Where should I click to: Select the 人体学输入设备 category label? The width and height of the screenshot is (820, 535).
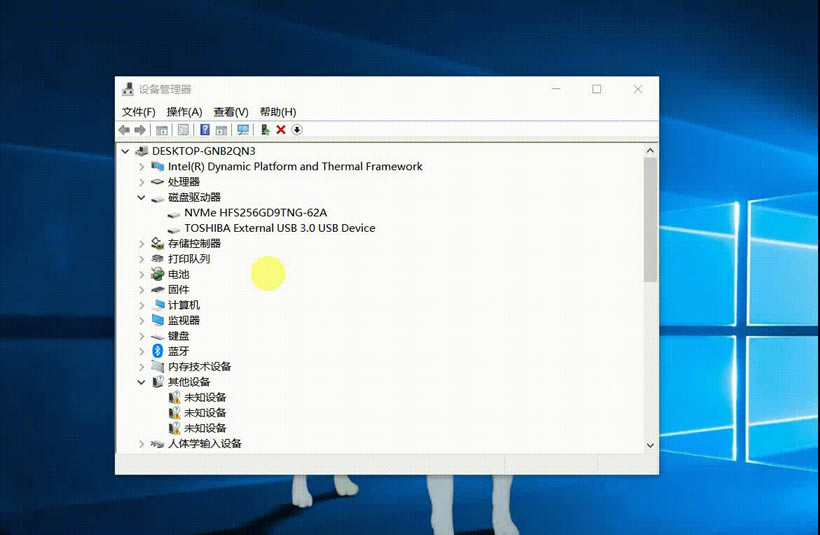[x=204, y=444]
